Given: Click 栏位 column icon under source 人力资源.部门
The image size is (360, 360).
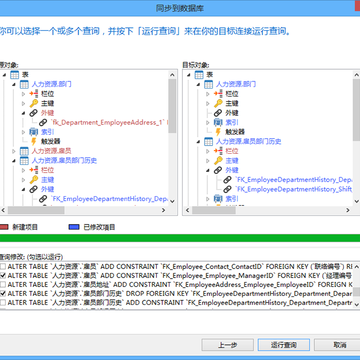Looking at the screenshot, I should tap(33, 94).
